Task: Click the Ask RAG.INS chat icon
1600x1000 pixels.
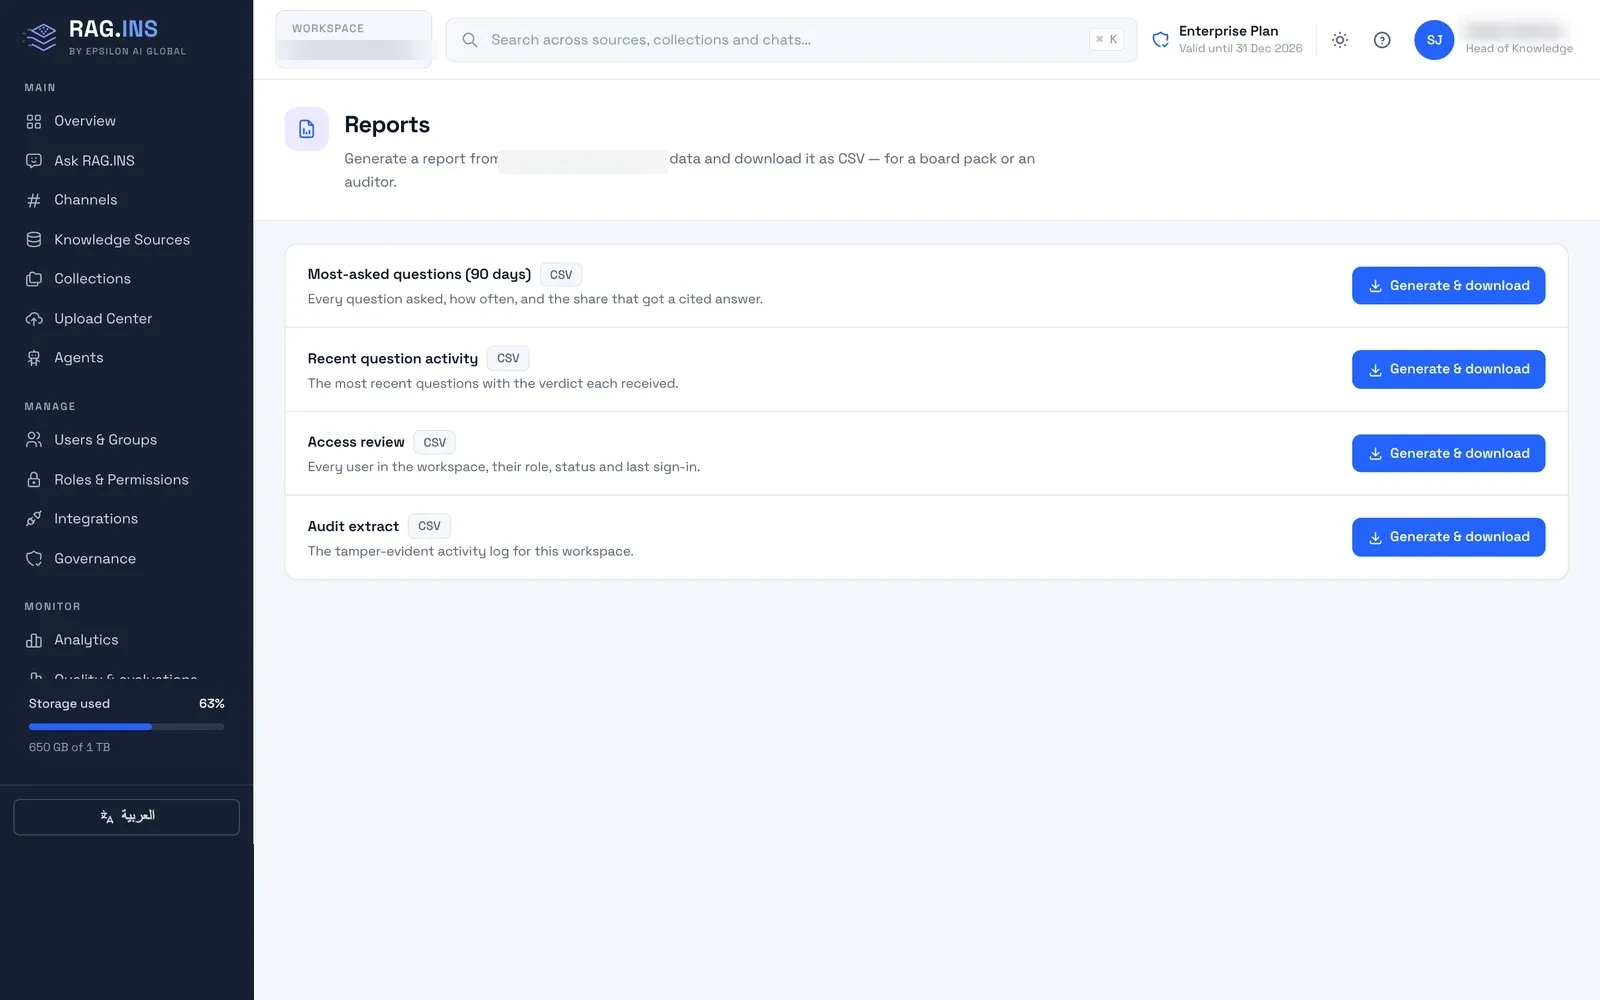Action: 34,161
